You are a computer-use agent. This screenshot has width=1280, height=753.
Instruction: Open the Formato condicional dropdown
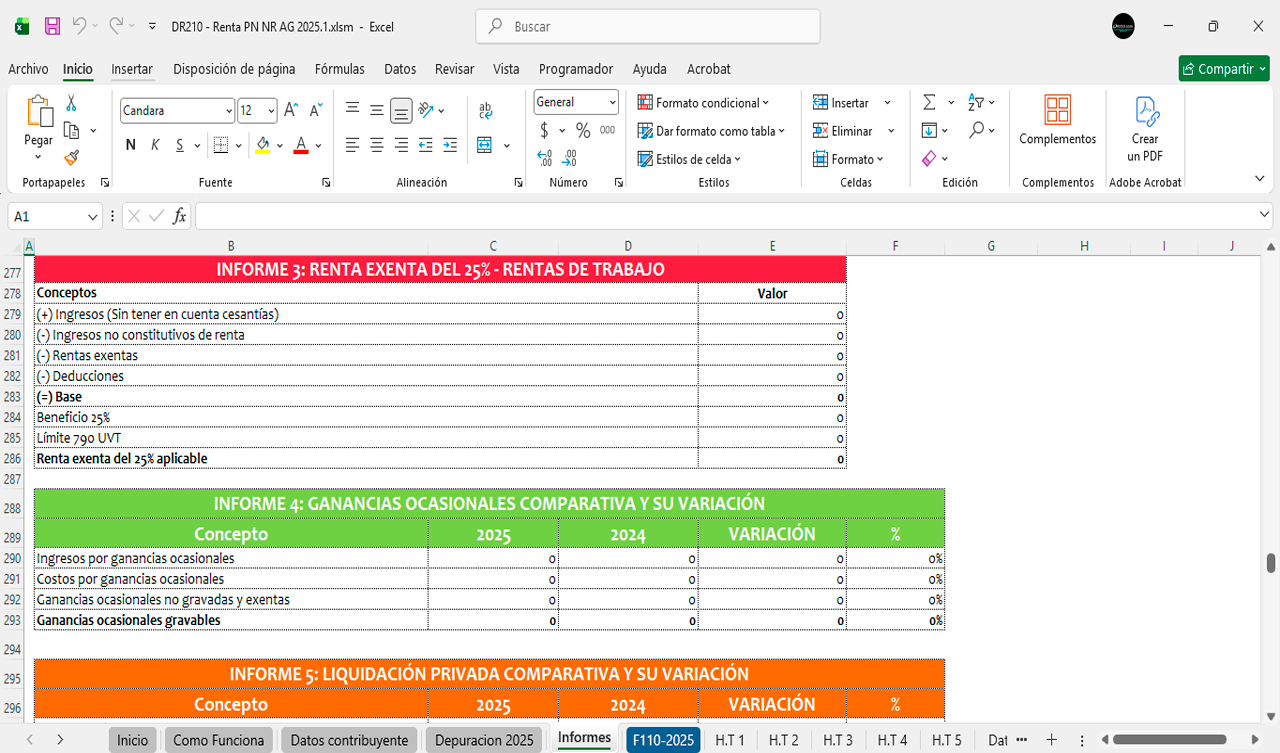(x=703, y=103)
